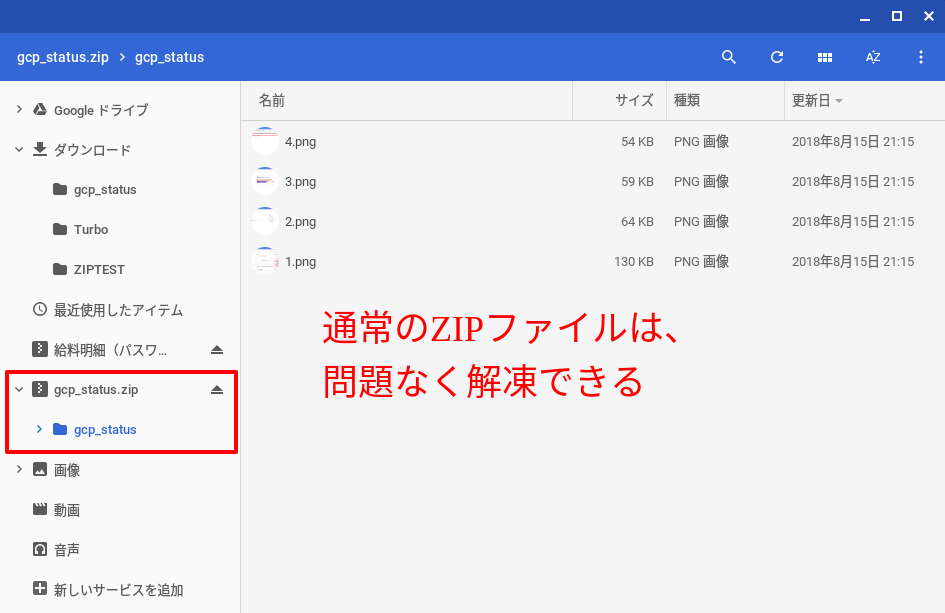The height and width of the screenshot is (613, 945).
Task: Click the Google Drive icon in the sidebar
Action: [x=40, y=110]
